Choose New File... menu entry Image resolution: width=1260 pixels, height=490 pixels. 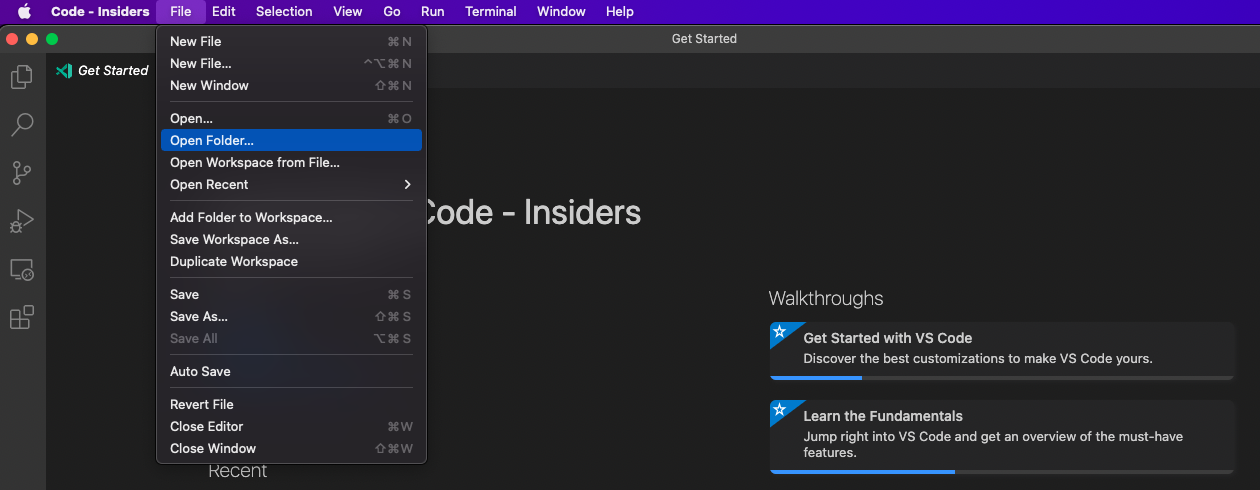tap(291, 63)
